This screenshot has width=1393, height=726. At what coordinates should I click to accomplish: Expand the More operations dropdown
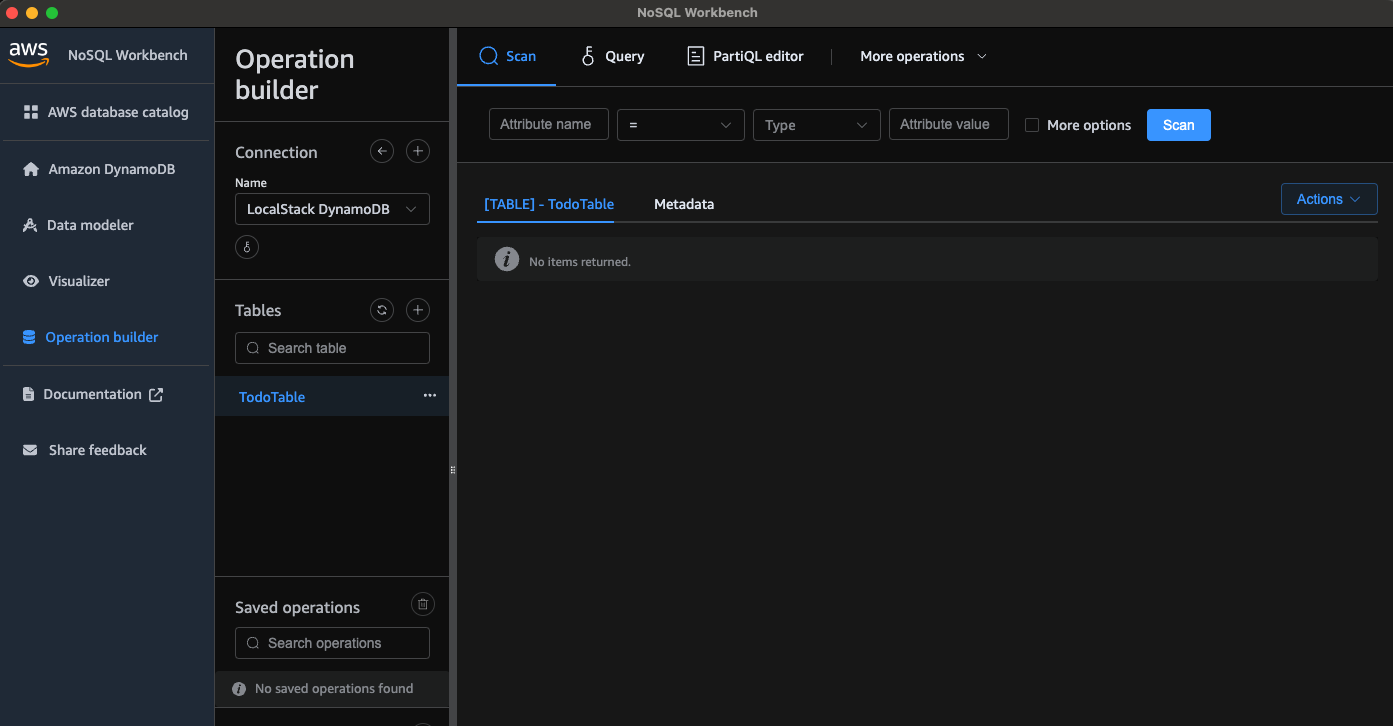[x=923, y=56]
